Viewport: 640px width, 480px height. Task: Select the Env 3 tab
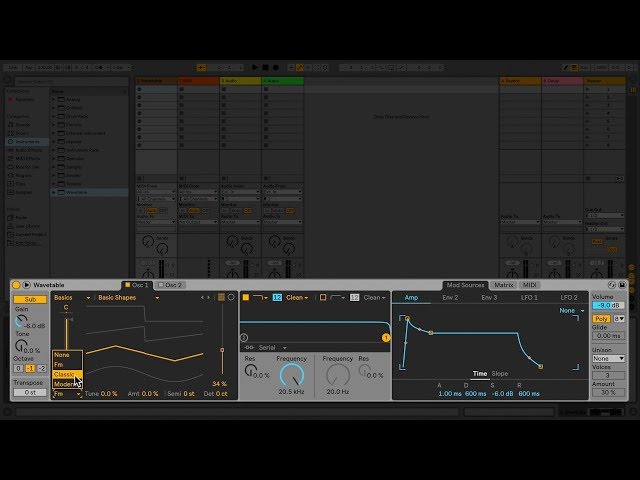point(489,298)
